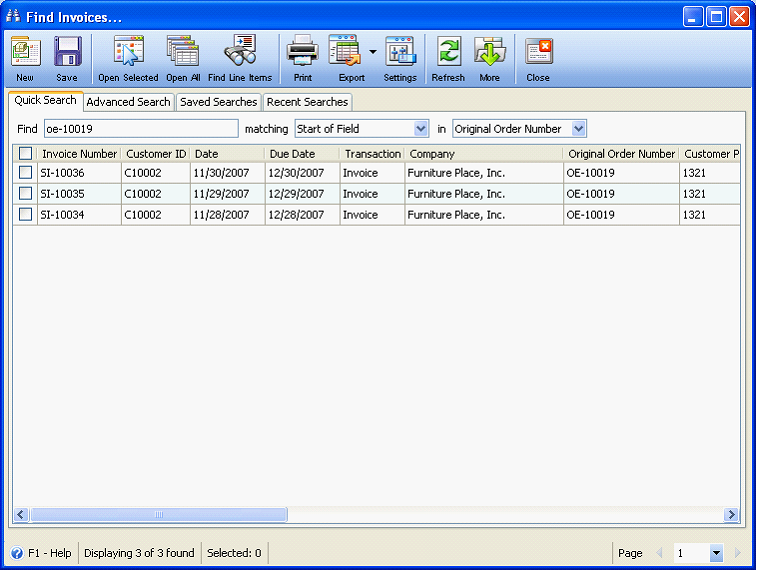This screenshot has width=757, height=571.
Task: Click the 'Selected: 0' status text
Action: tap(234, 553)
